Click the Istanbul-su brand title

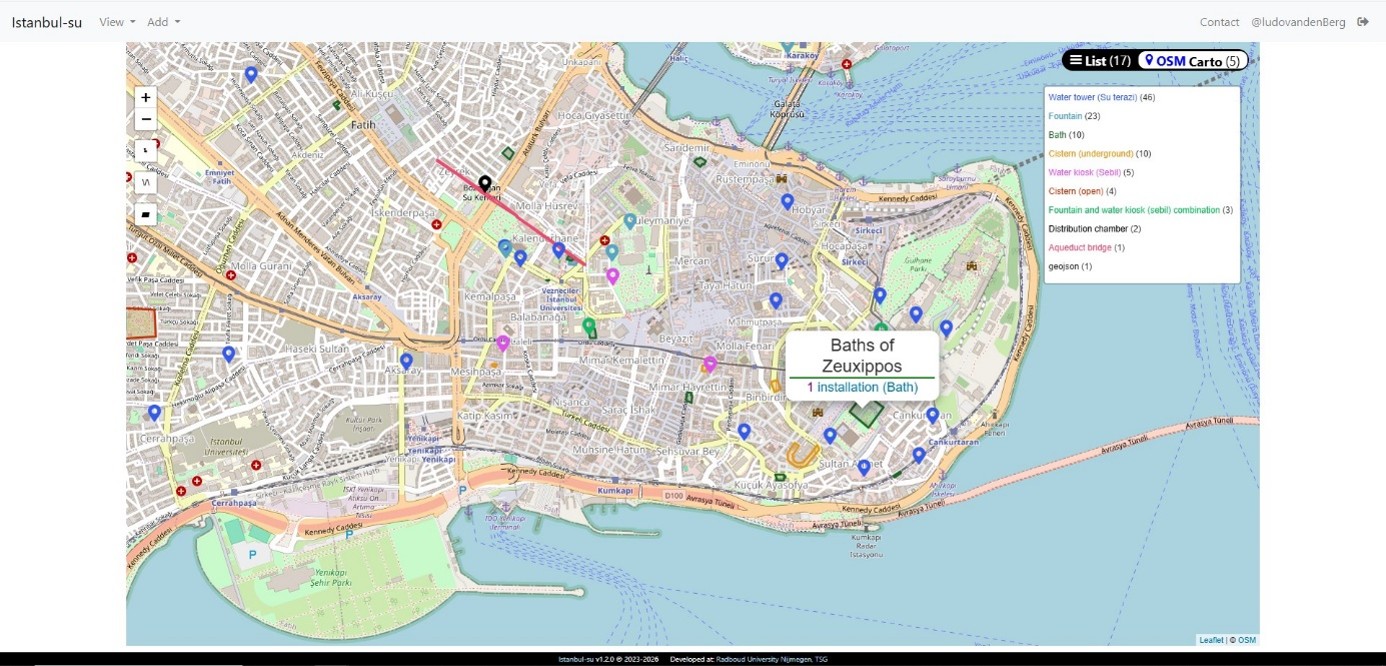tap(47, 22)
